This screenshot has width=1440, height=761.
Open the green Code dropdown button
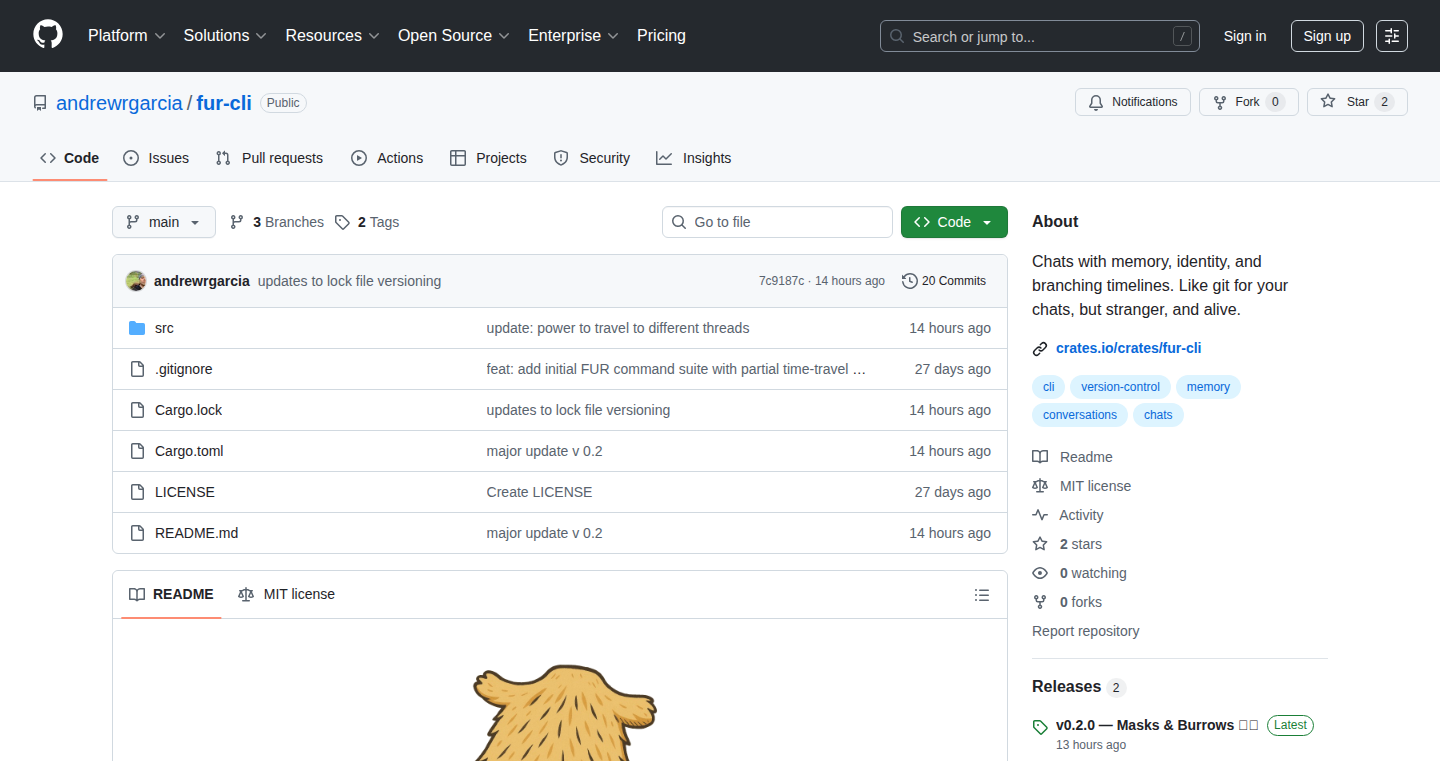[954, 222]
